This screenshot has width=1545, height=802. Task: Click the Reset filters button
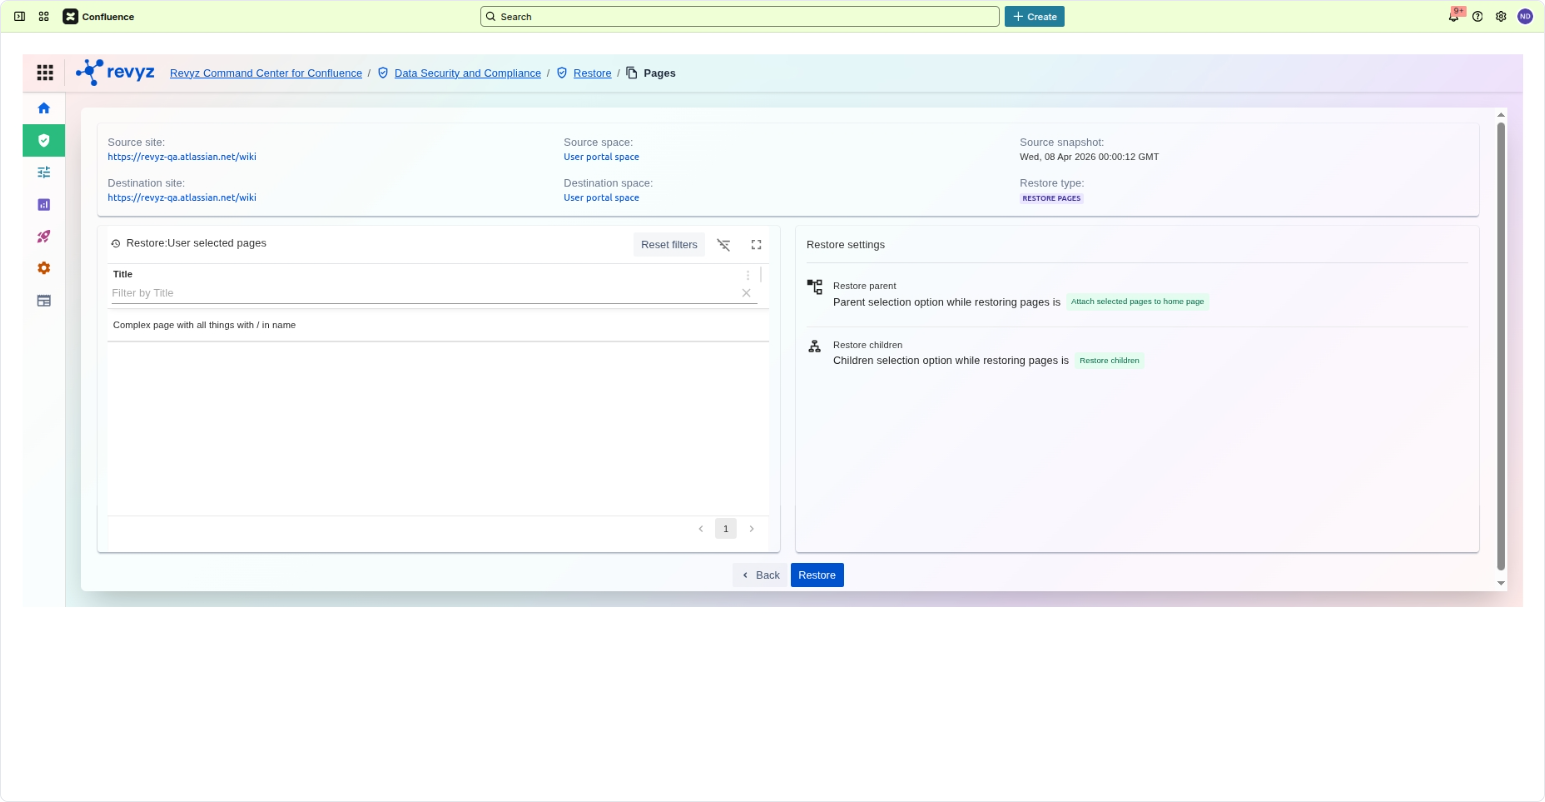point(669,245)
